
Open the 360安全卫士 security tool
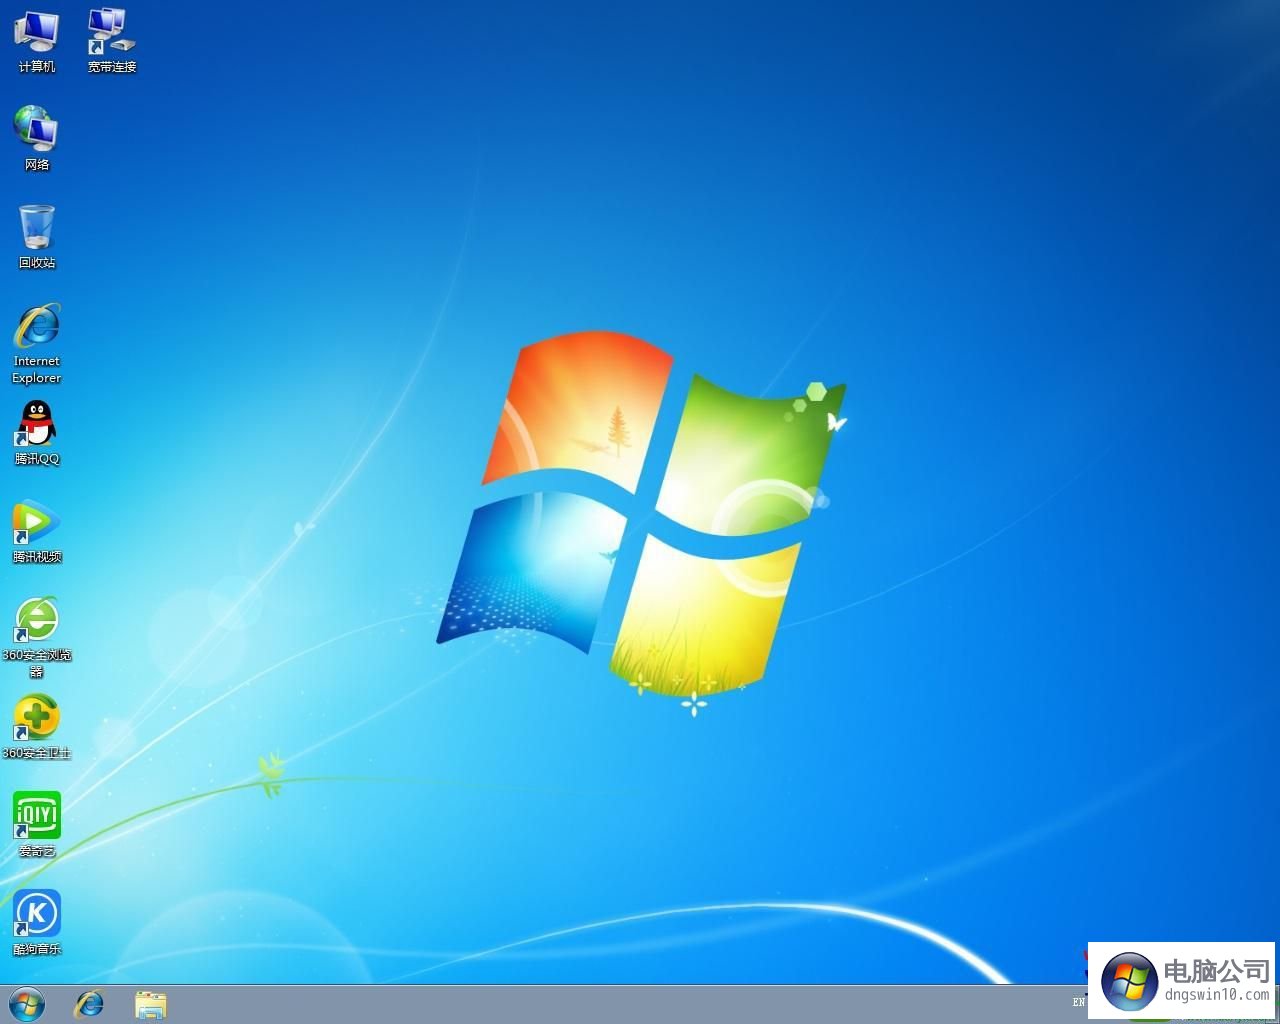click(36, 716)
